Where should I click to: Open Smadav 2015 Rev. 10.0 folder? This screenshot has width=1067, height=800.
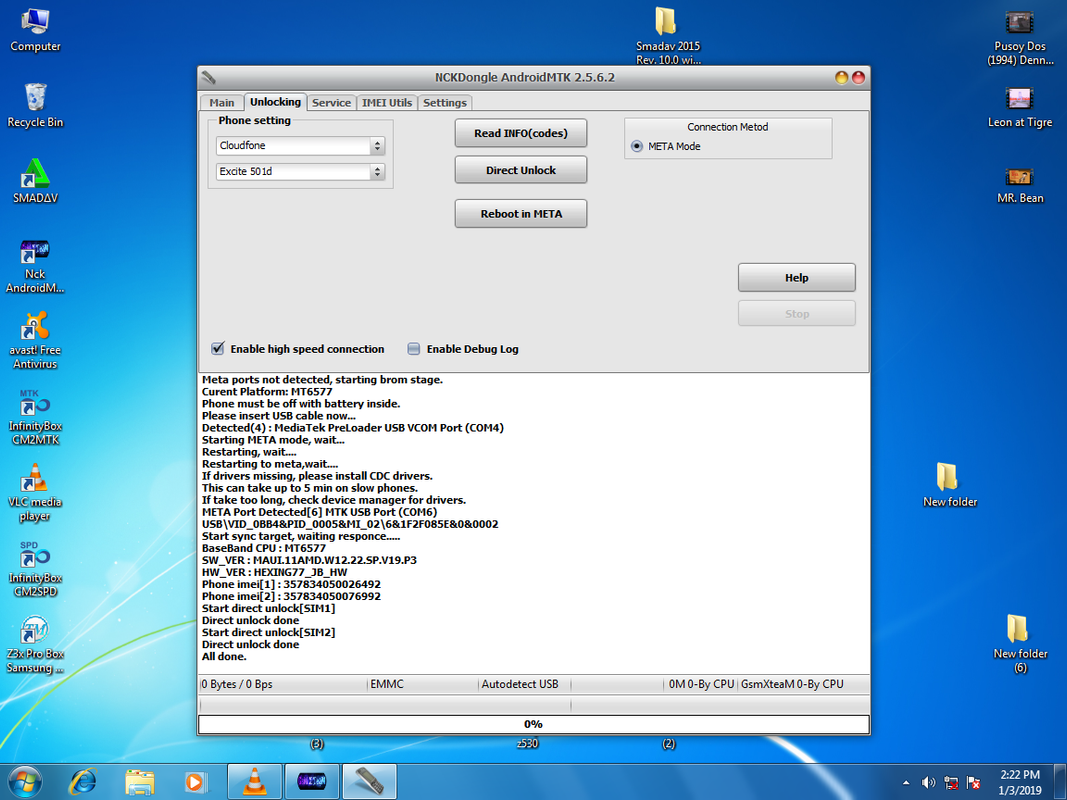668,35
